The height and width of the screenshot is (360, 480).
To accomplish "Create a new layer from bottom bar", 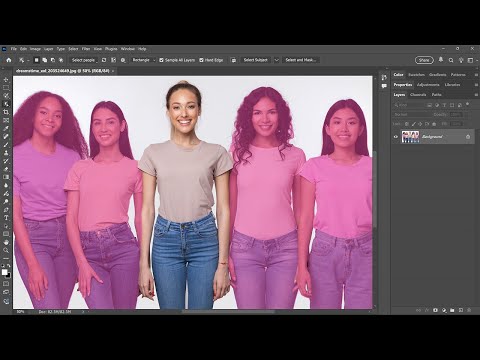I will coord(461,310).
